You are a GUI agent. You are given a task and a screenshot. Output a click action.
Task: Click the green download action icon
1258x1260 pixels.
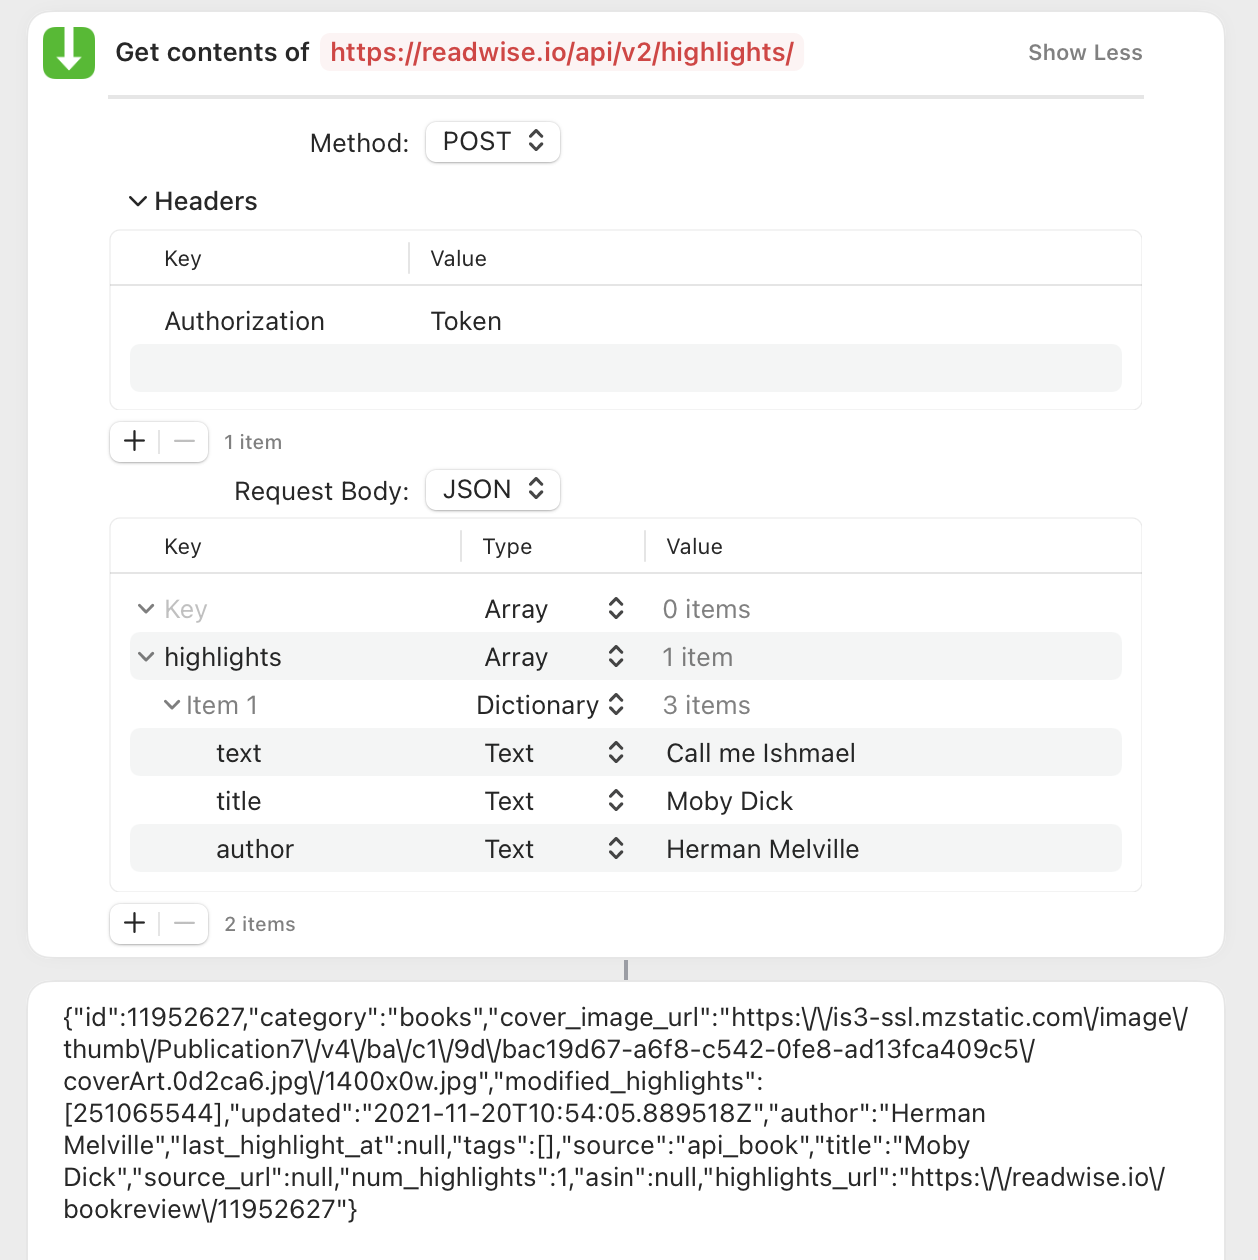[69, 53]
